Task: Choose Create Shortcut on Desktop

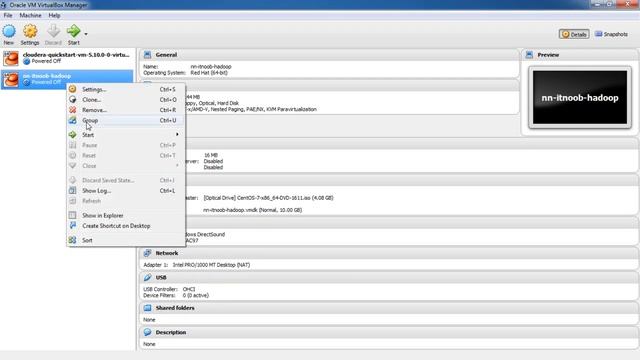Action: [x=126, y=226]
